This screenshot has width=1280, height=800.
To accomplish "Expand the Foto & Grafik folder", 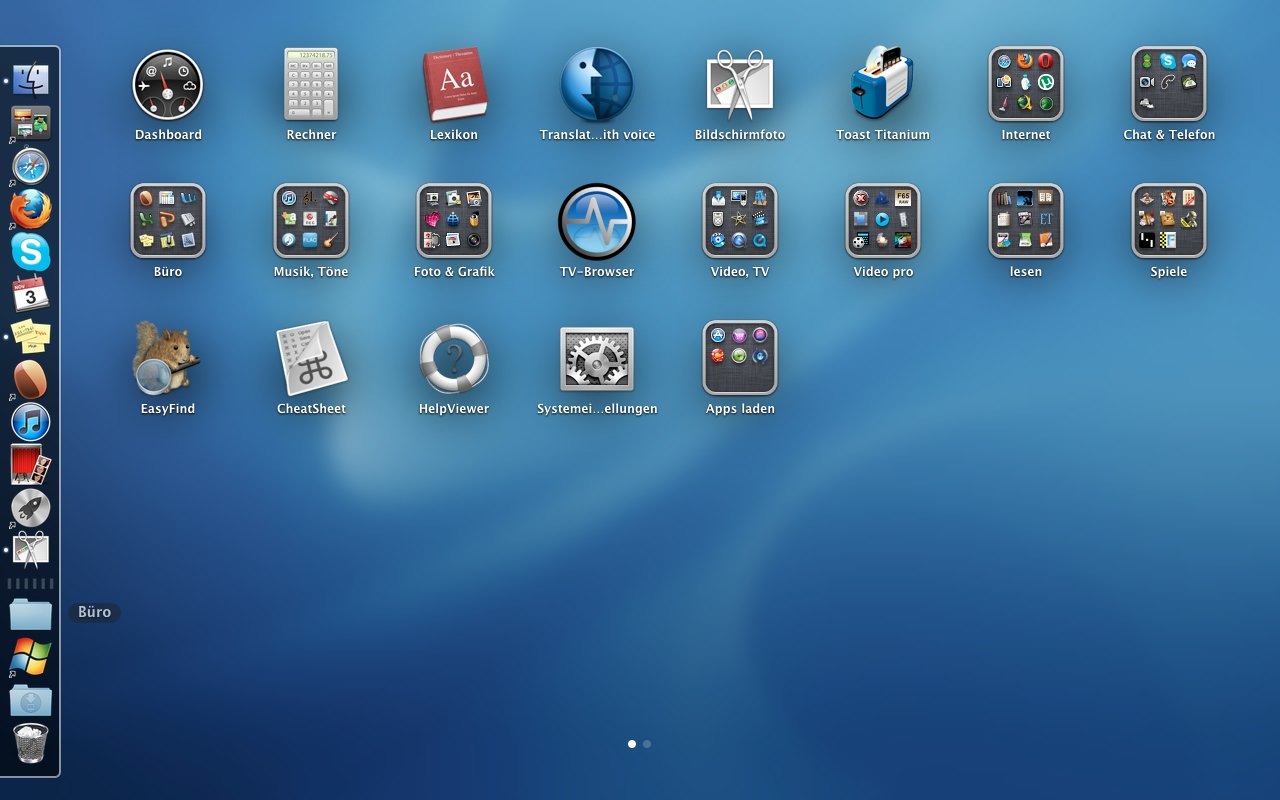I will coord(454,221).
